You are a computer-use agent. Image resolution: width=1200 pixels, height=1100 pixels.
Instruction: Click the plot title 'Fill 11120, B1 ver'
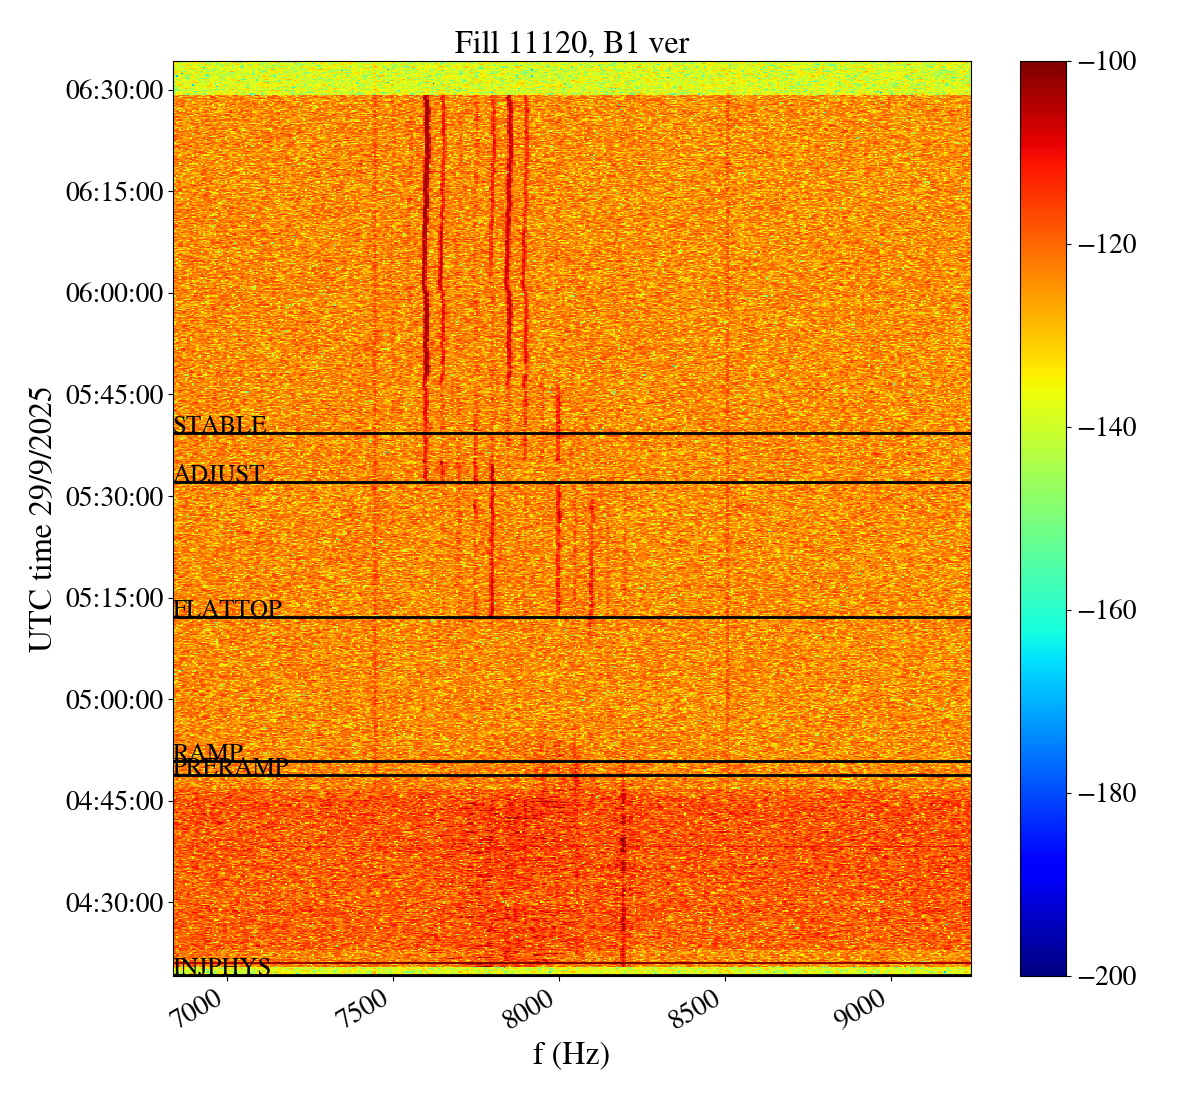[571, 42]
